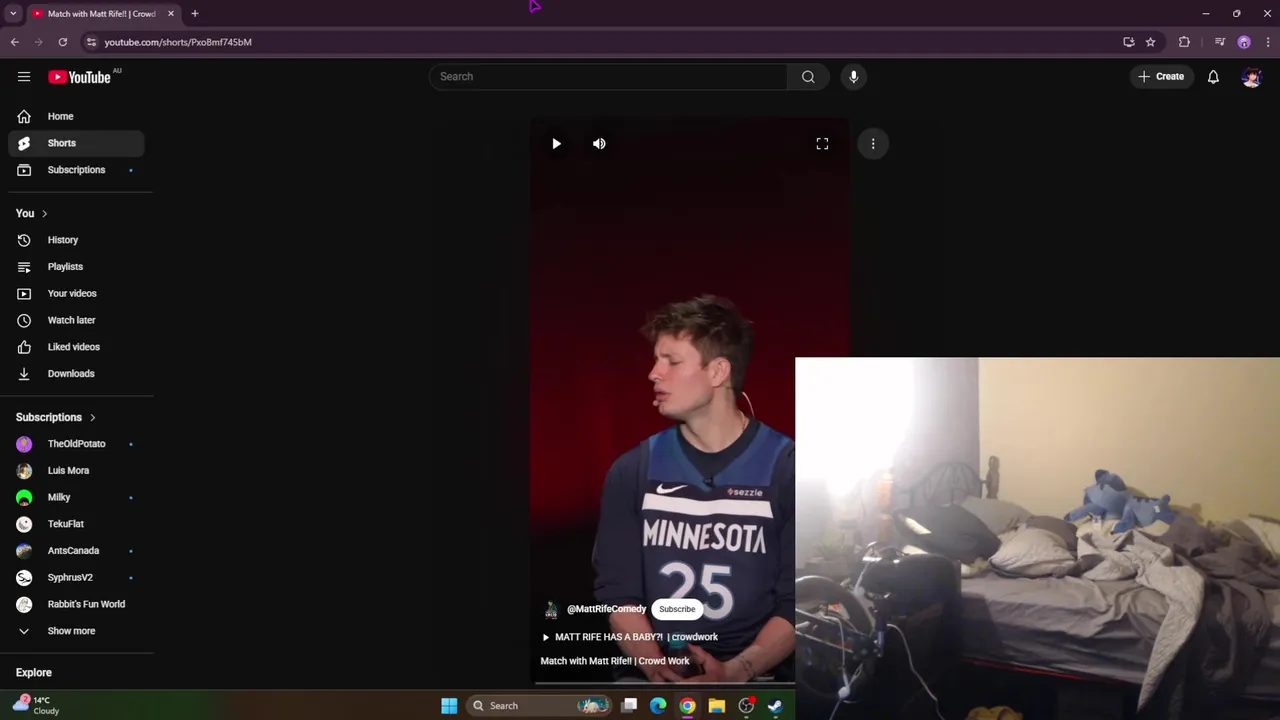The height and width of the screenshot is (720, 1280).
Task: Select Shorts in the sidebar
Action: (x=77, y=143)
